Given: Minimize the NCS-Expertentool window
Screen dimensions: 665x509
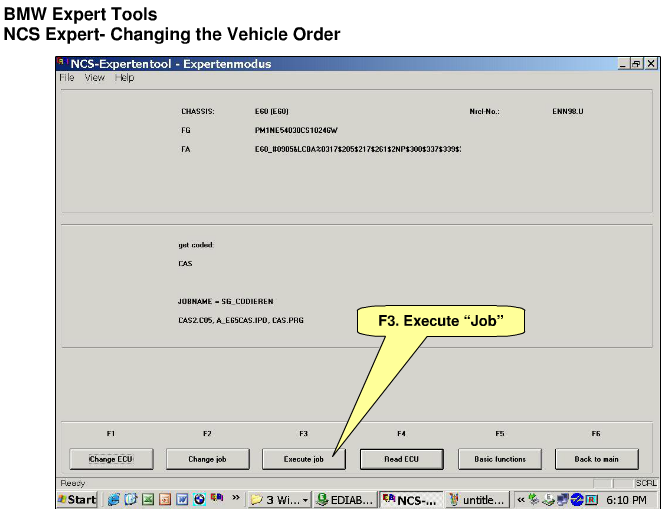Looking at the screenshot, I should [x=623, y=64].
